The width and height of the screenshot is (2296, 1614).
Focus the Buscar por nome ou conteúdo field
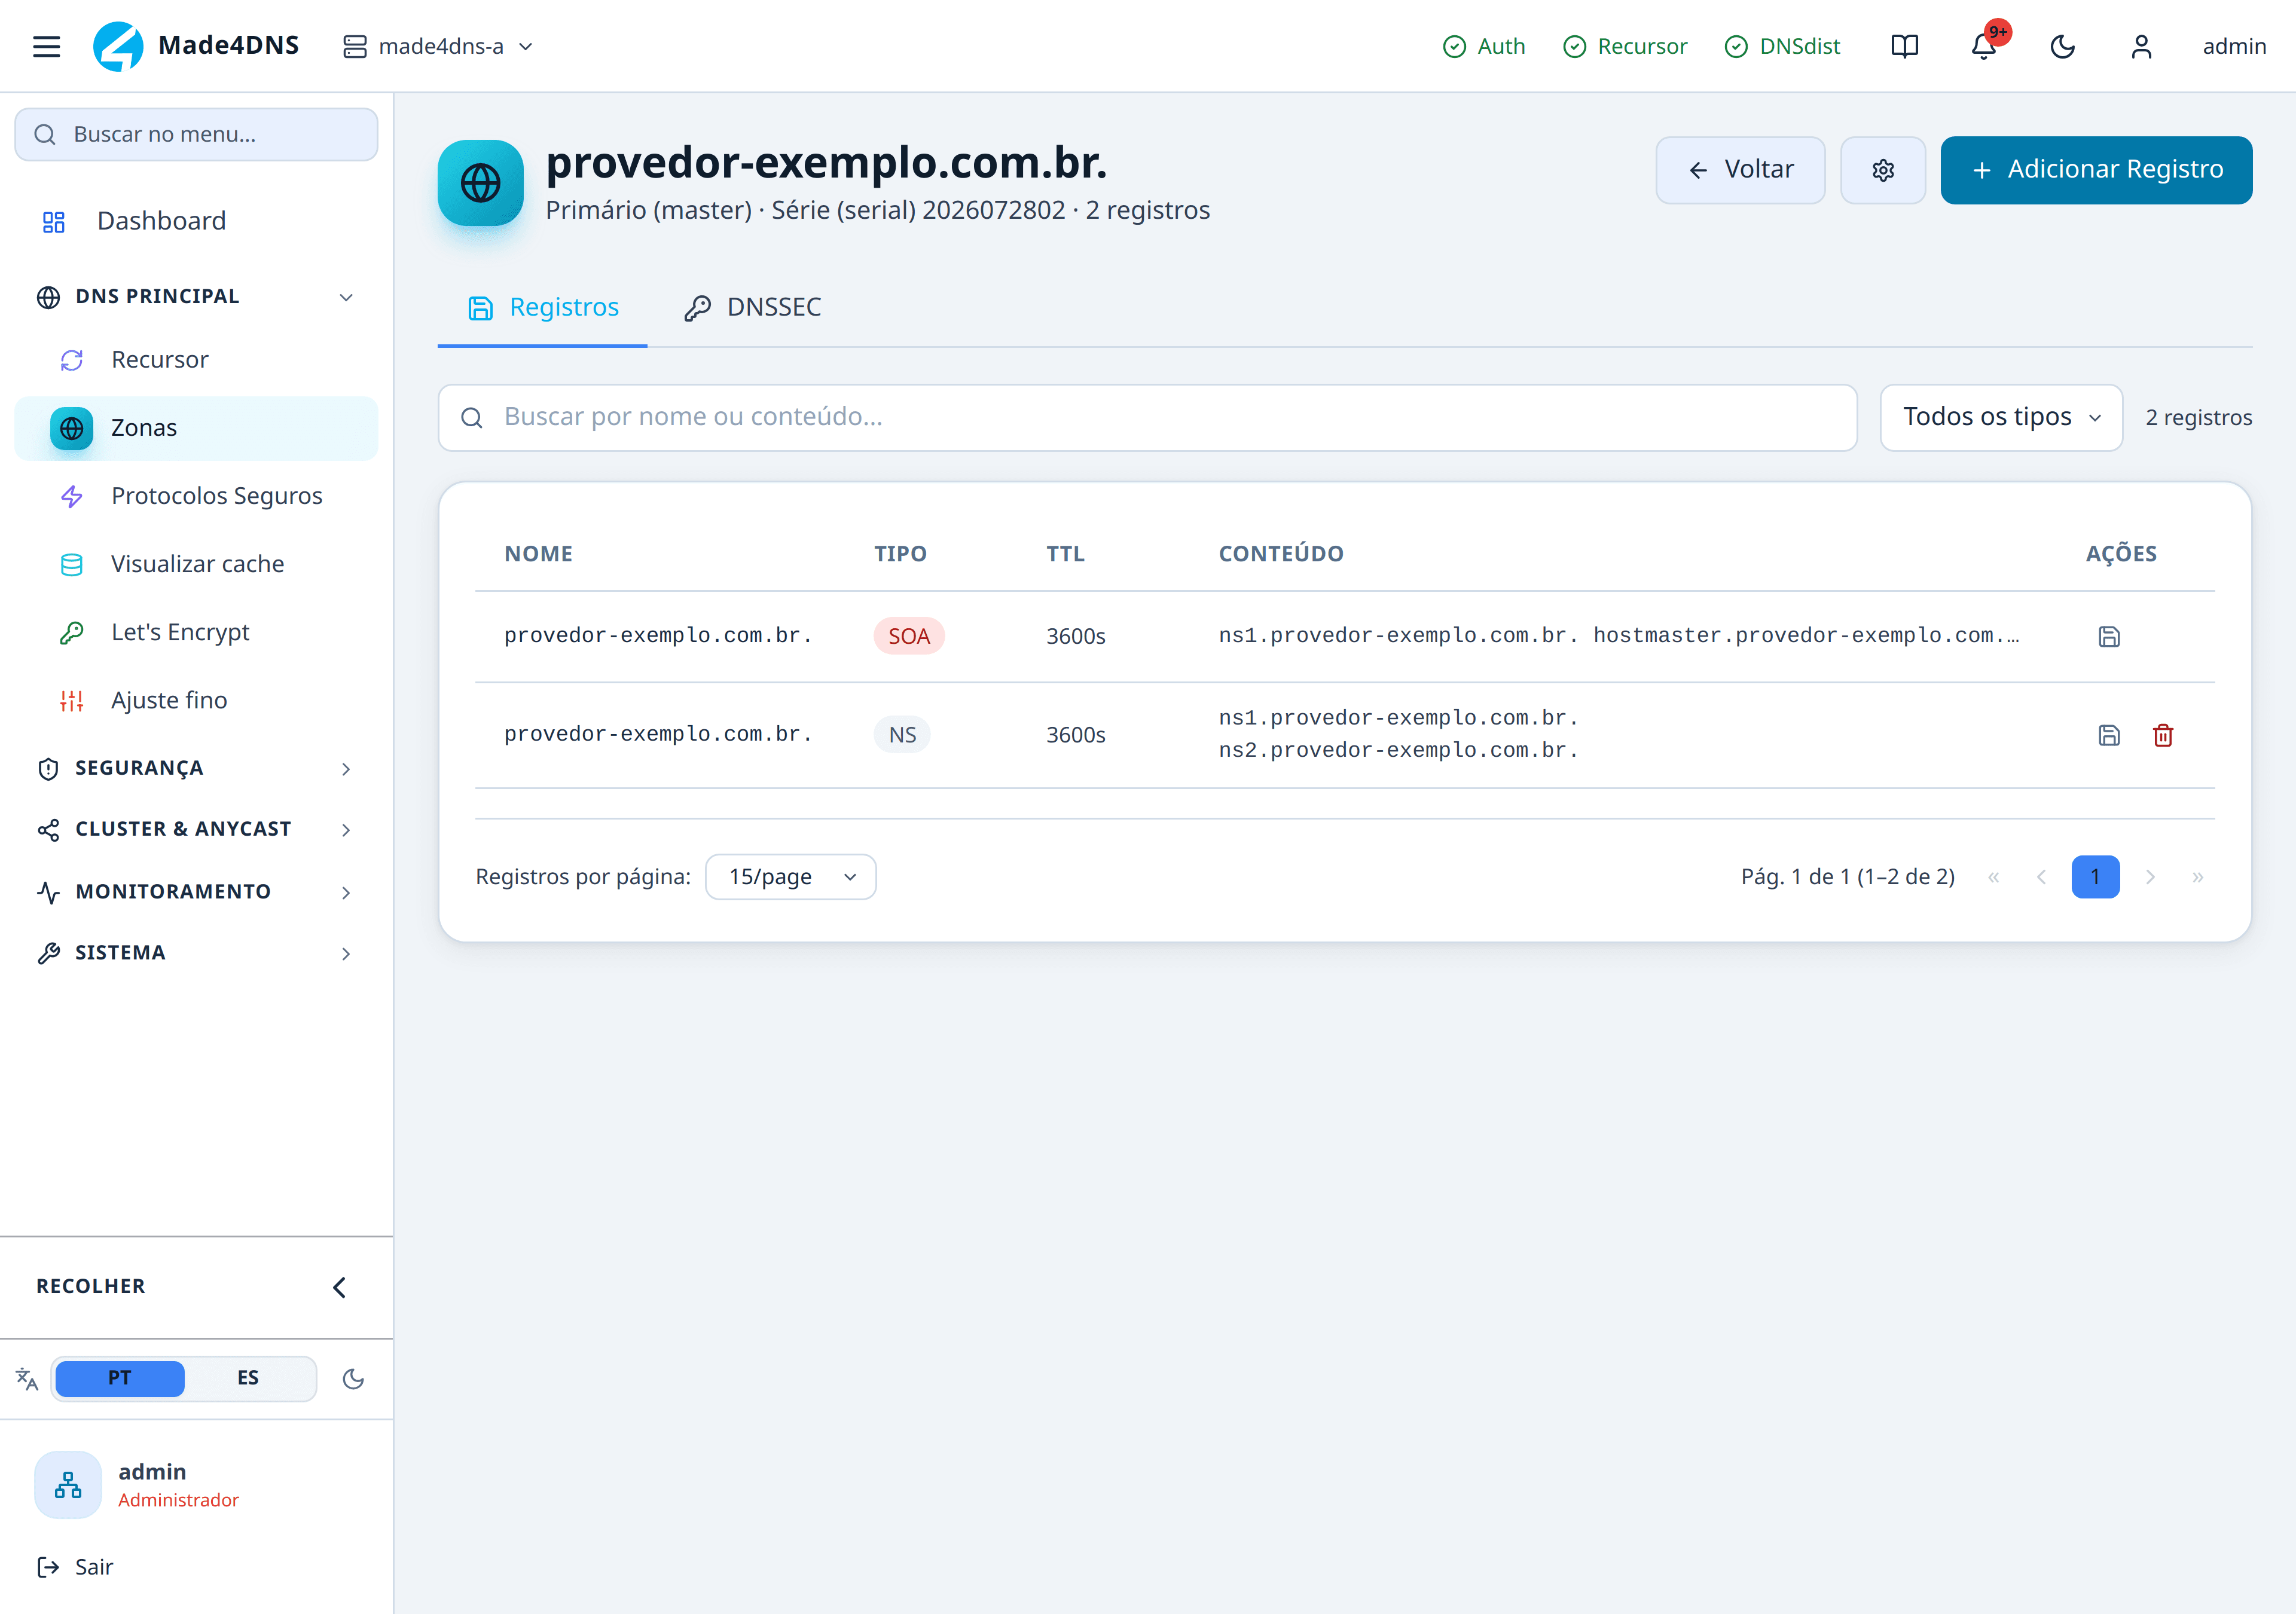pos(1147,417)
